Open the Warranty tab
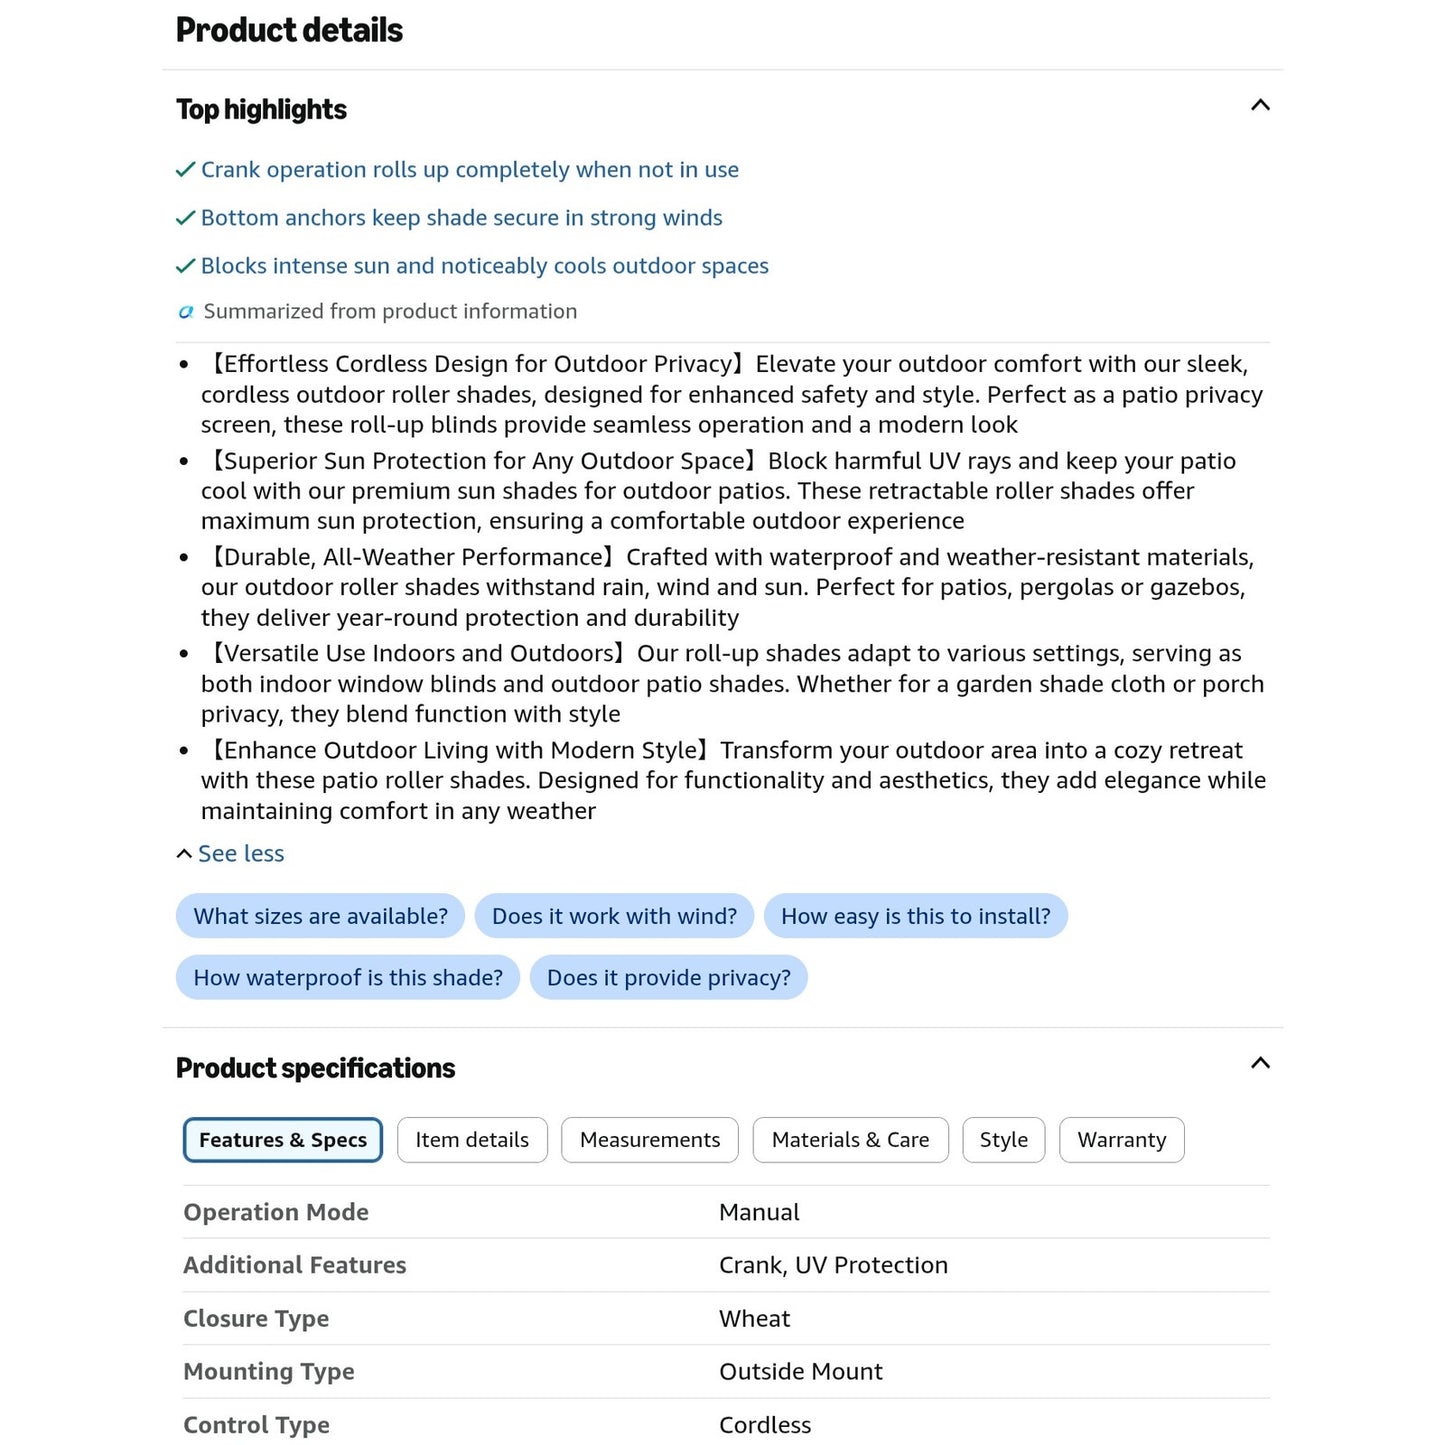The height and width of the screenshot is (1445, 1445). 1122,1140
